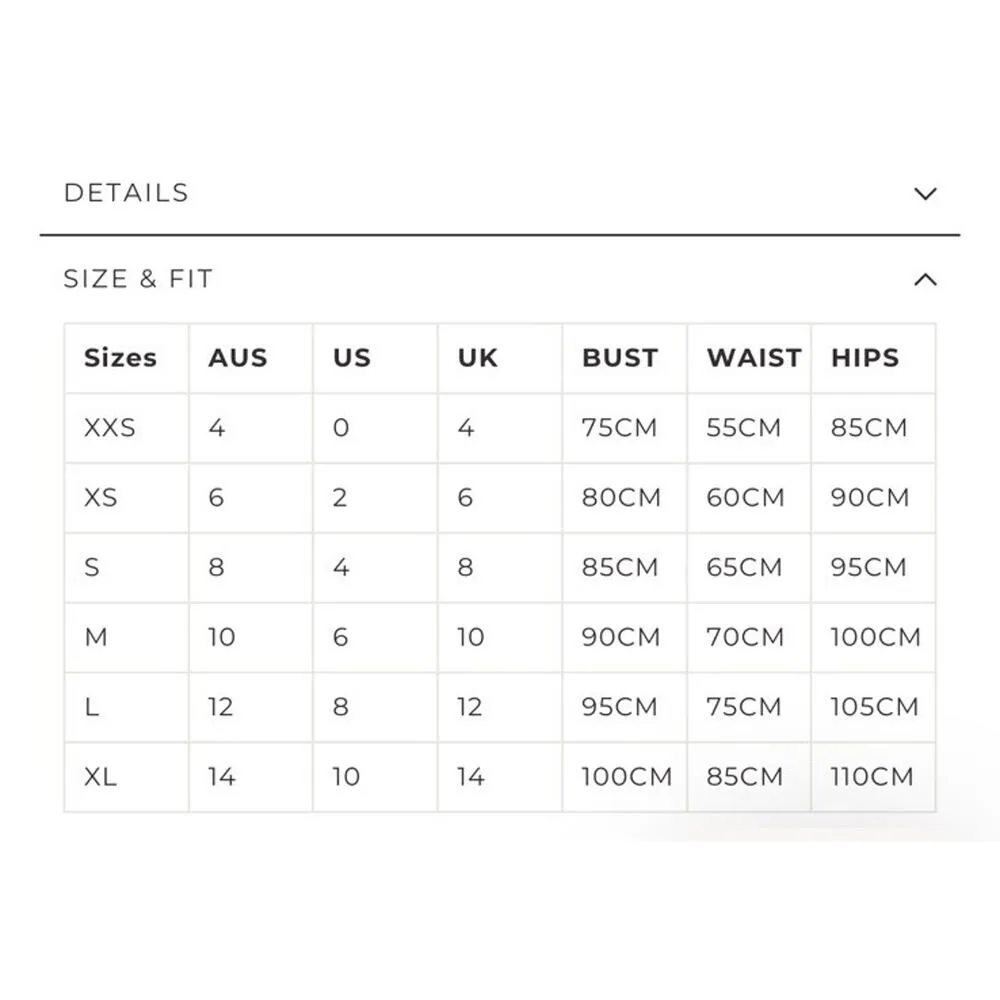
Task: Click the BUST column header
Action: pyautogui.click(x=621, y=357)
